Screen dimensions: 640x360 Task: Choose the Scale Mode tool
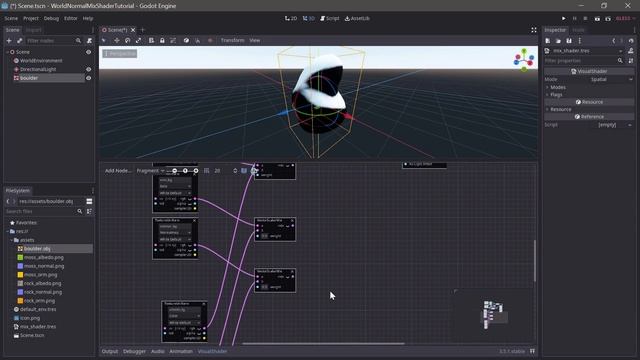click(x=138, y=40)
